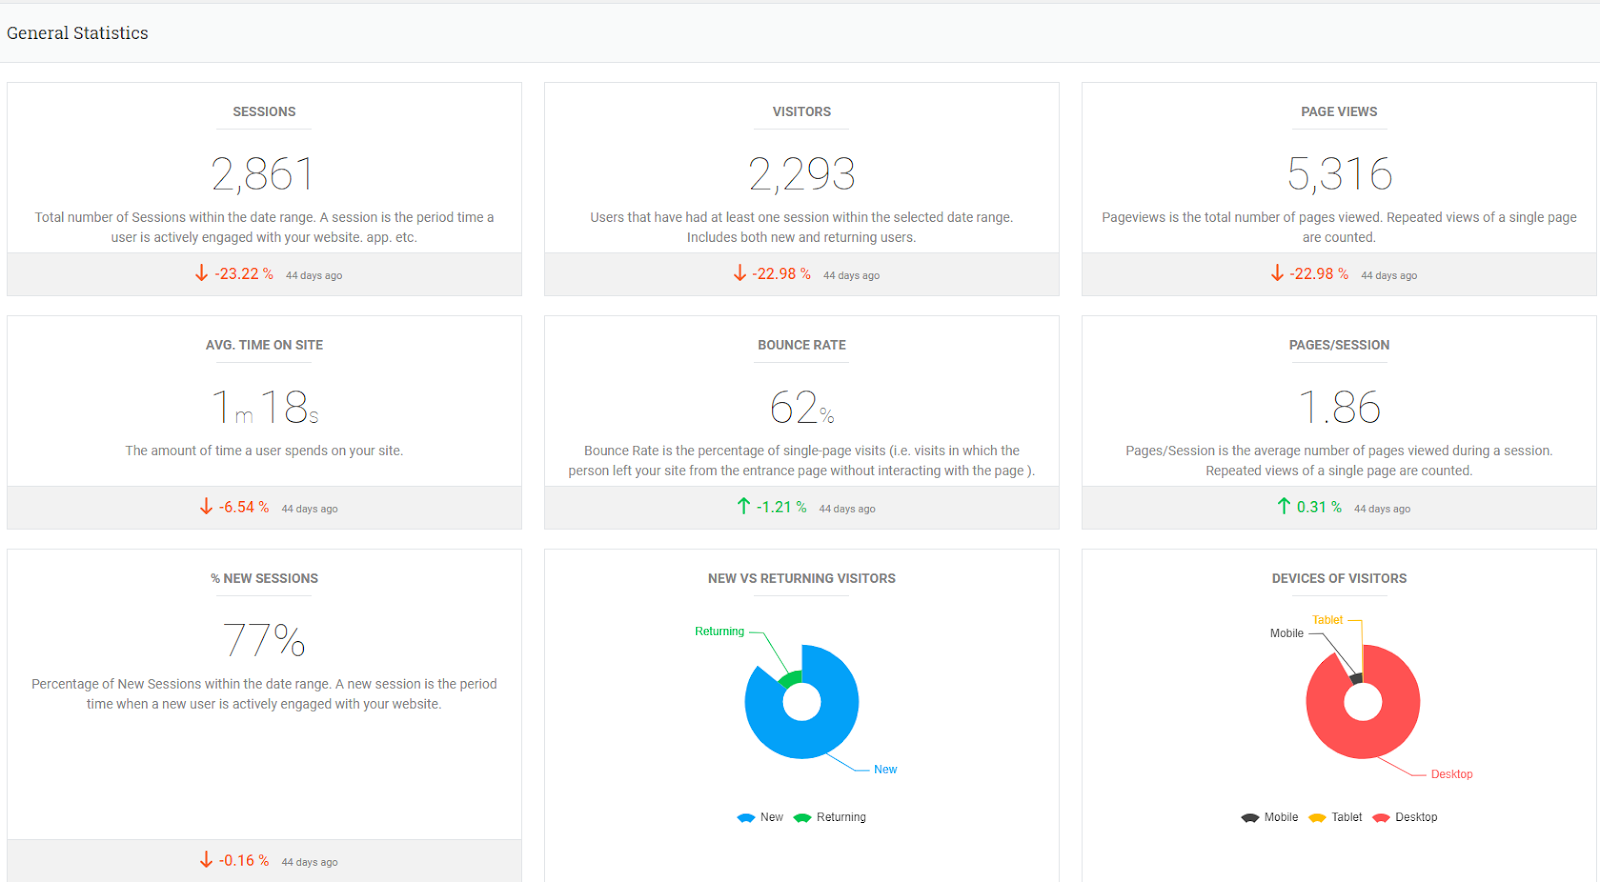Click the Page Views number 5,316
The image size is (1600, 882).
coord(1339,174)
